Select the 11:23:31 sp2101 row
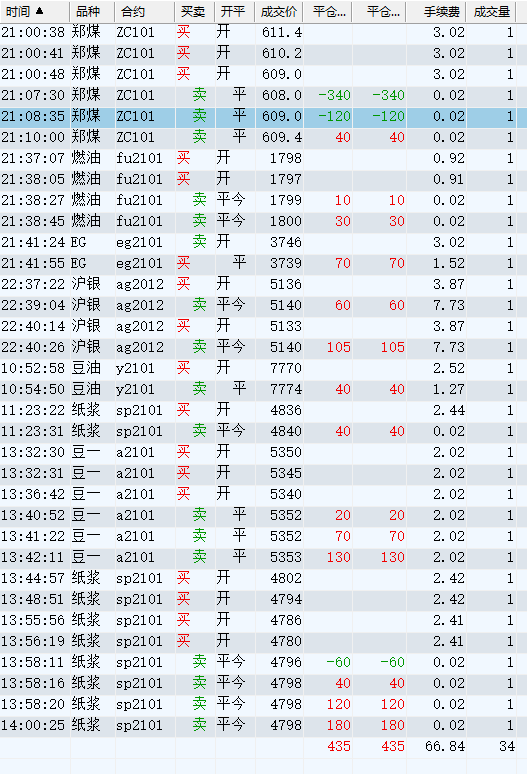The width and height of the screenshot is (527, 774). pyautogui.click(x=264, y=431)
